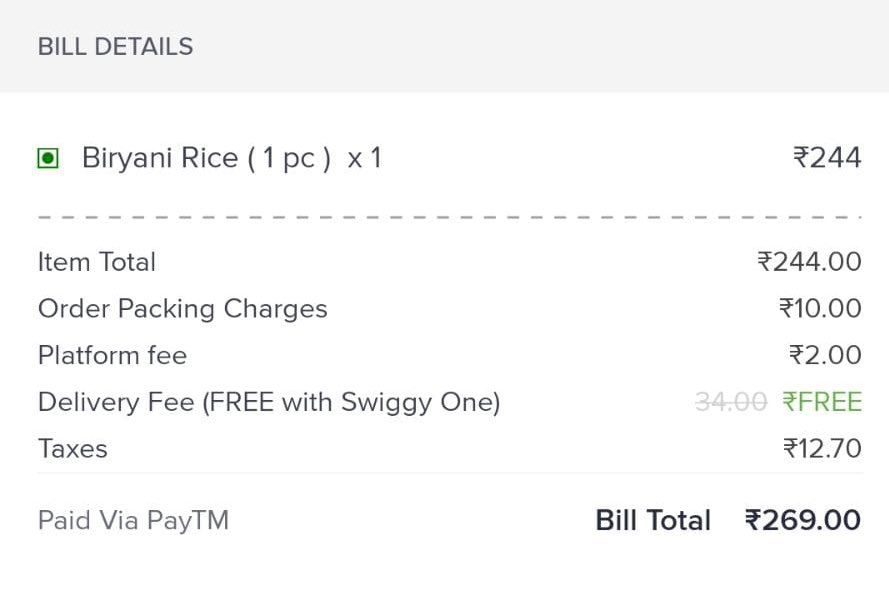This screenshot has height=590, width=889.
Task: Click the ₹244 item price
Action: coord(827,158)
